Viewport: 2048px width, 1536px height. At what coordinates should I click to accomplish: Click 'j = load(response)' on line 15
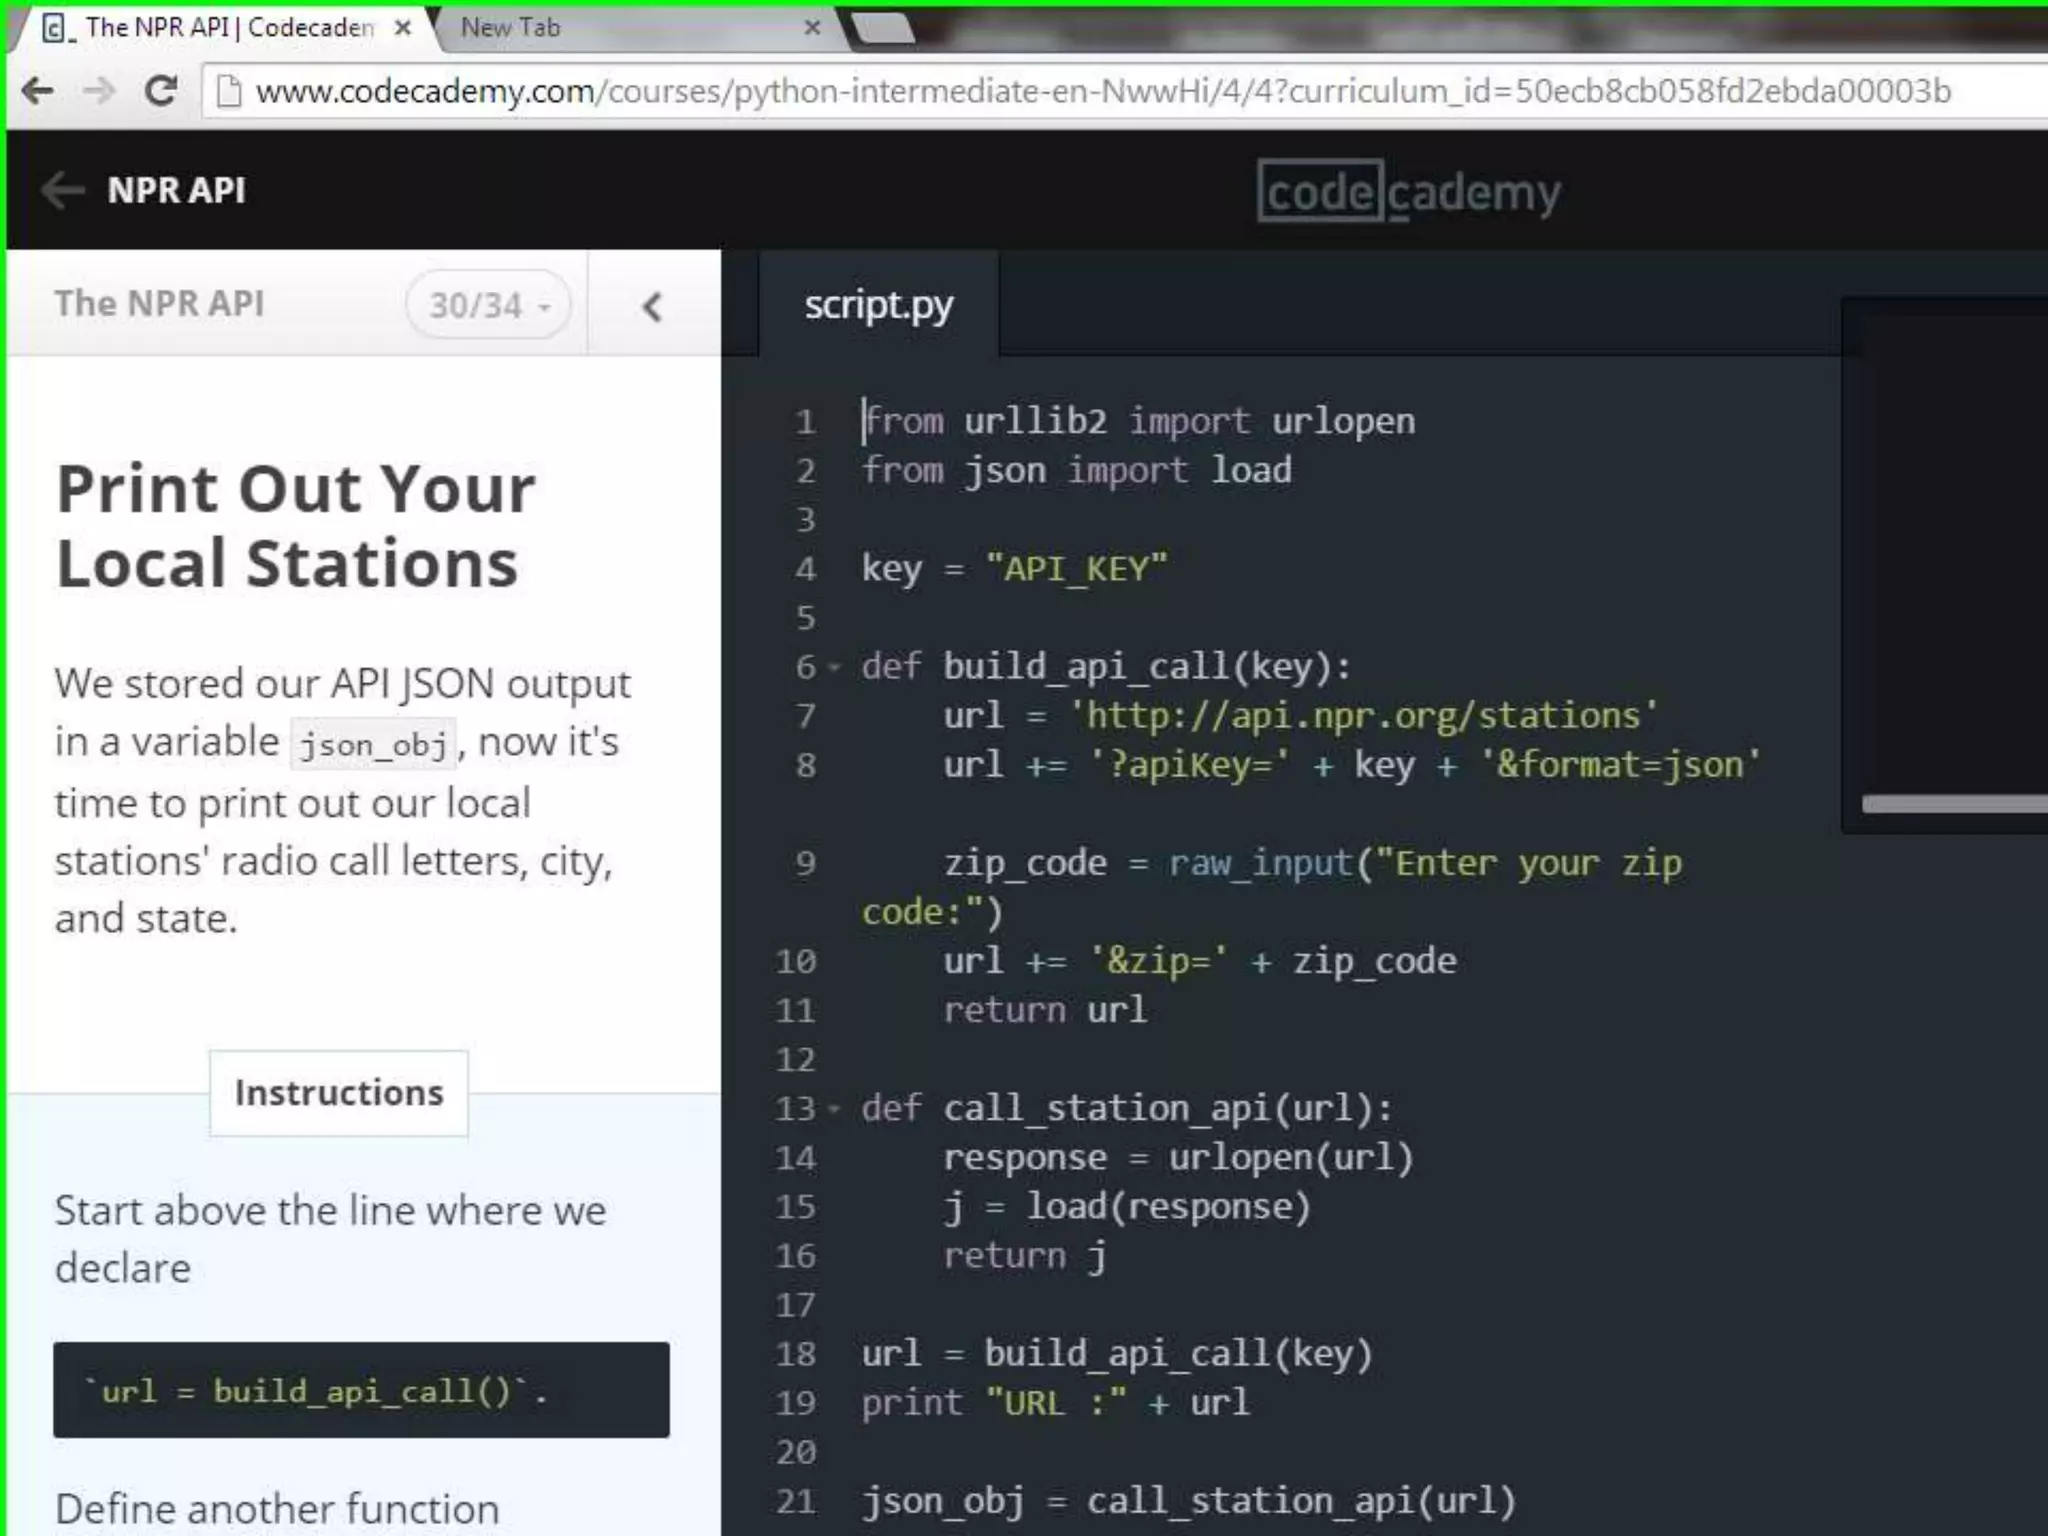coord(1127,1207)
